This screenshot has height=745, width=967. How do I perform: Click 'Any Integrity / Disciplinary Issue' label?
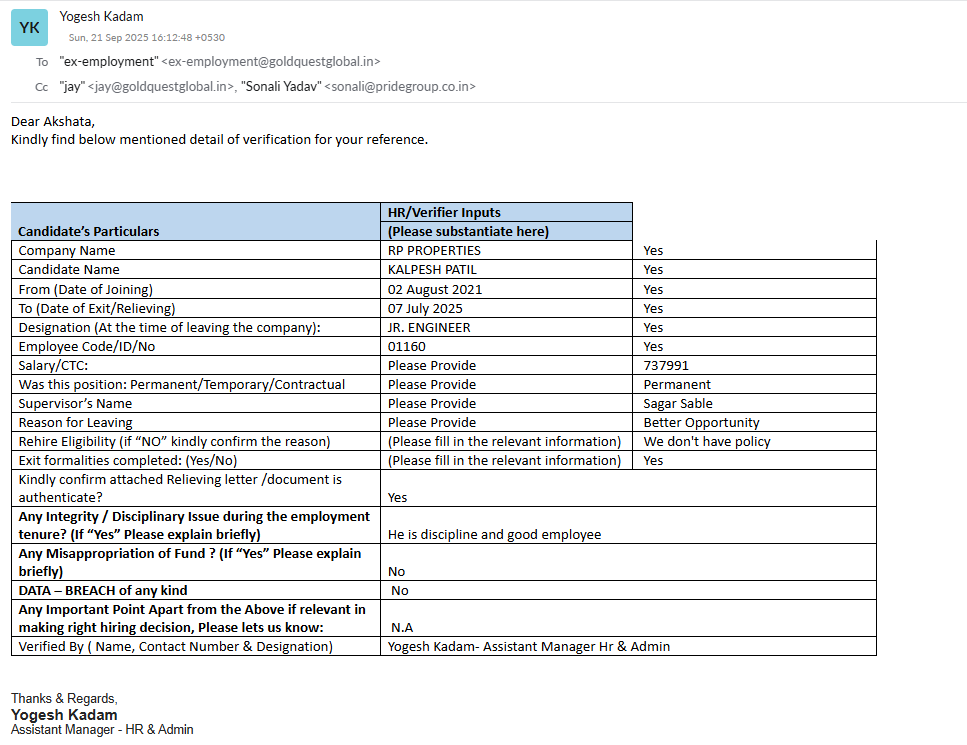[194, 525]
